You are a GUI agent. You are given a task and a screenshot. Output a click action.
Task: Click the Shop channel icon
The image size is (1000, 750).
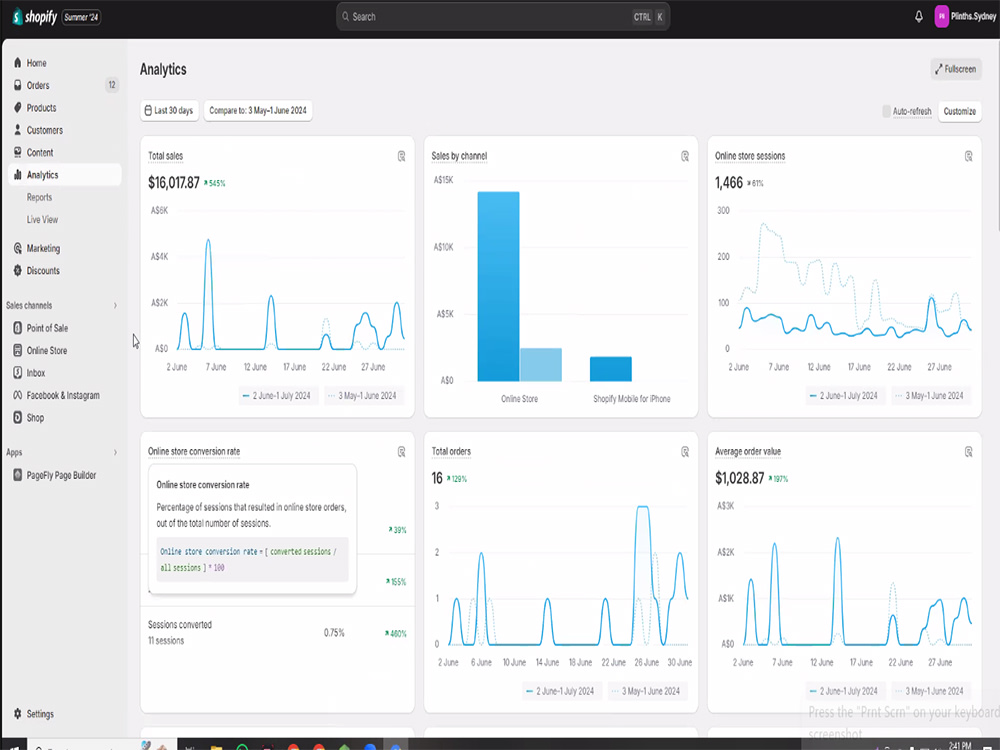17,417
